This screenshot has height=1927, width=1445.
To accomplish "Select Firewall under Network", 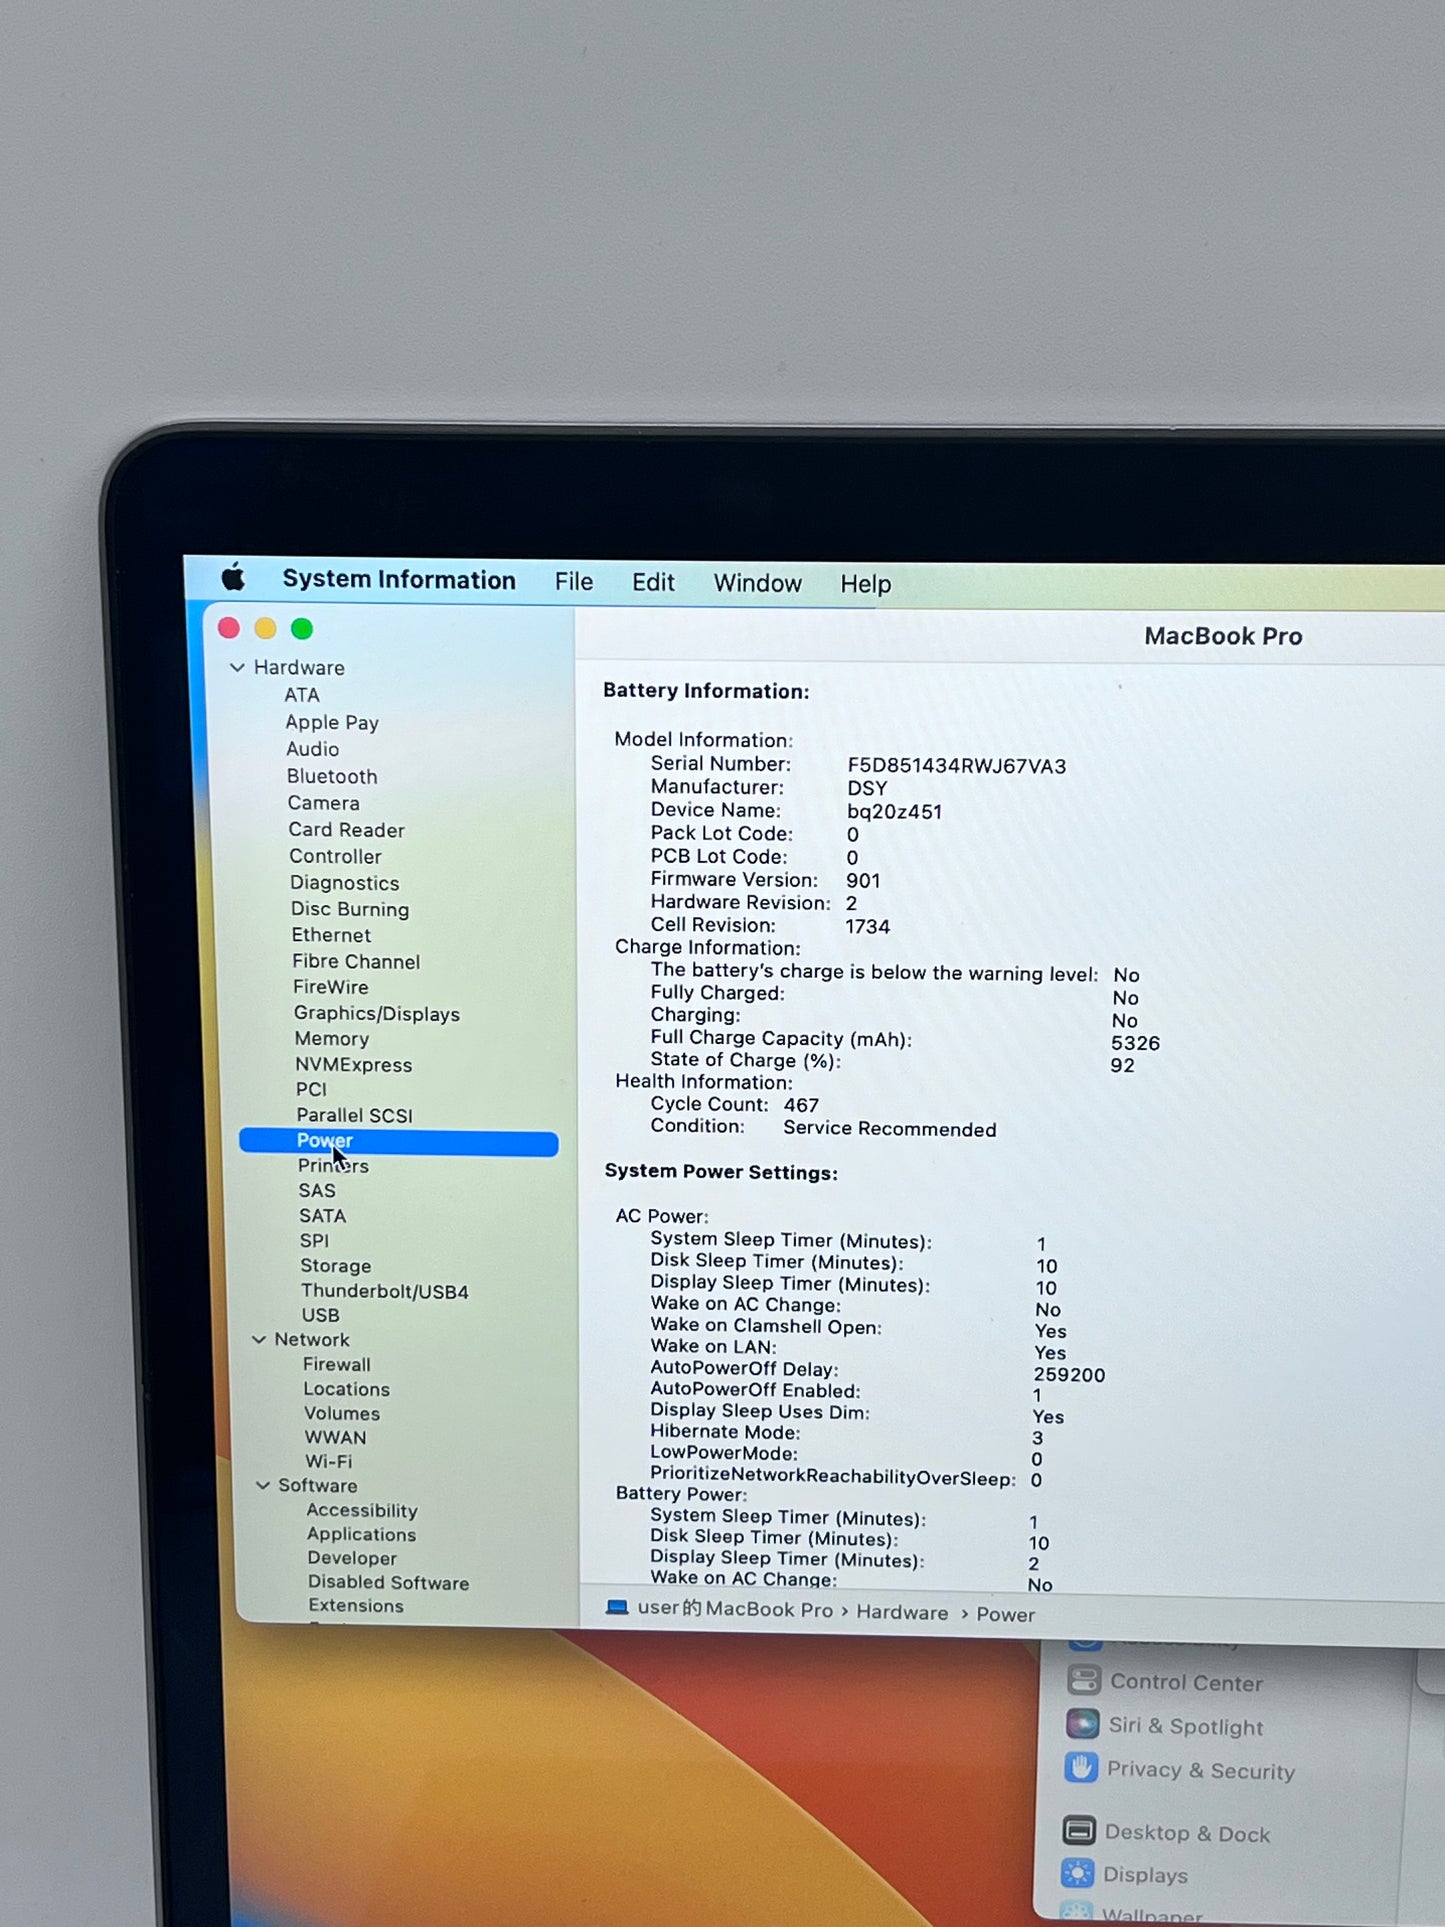I will point(336,1364).
